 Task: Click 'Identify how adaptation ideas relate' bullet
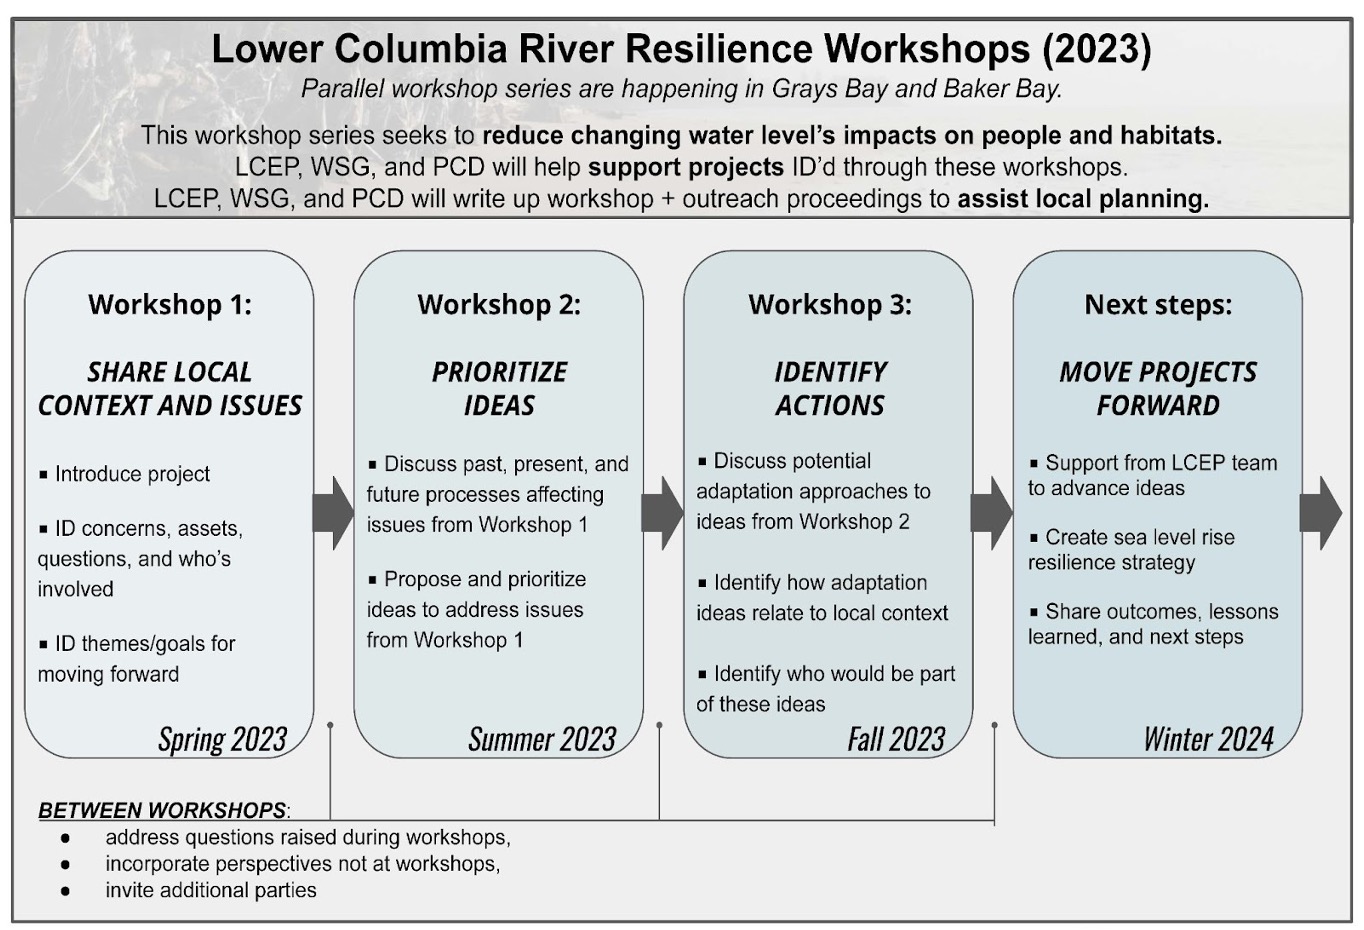[822, 597]
